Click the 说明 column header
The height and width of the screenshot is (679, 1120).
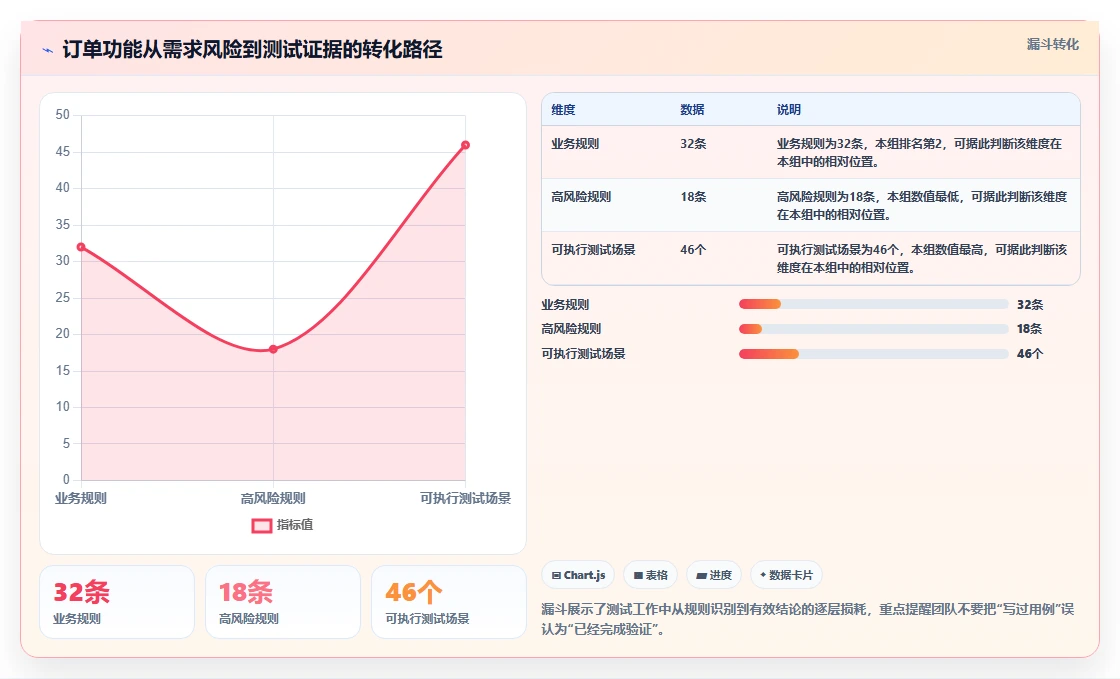(x=789, y=109)
